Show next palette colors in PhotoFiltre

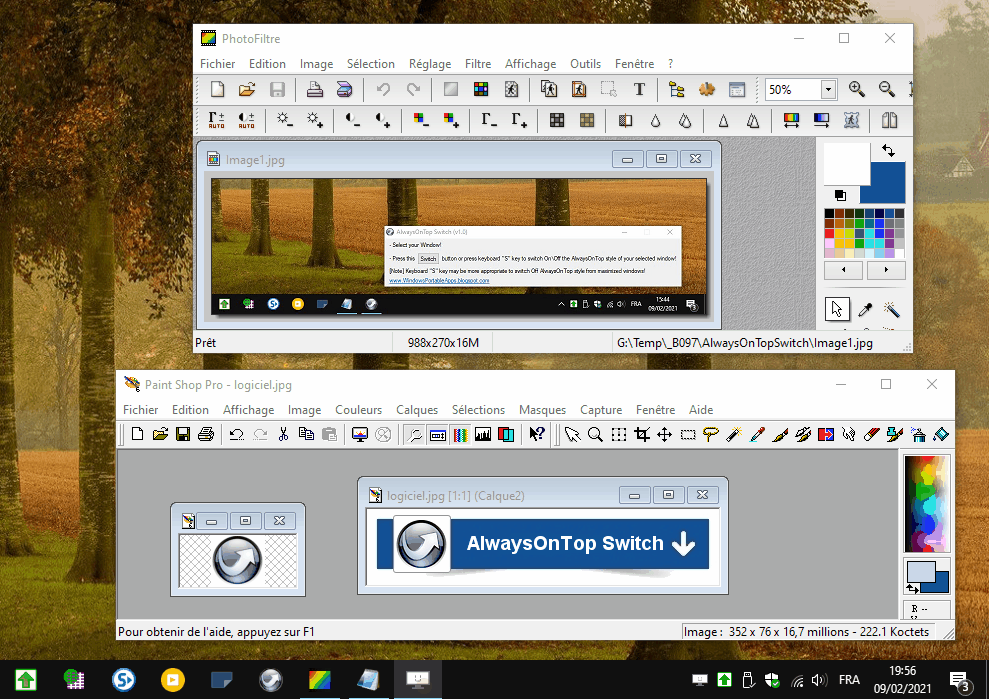click(886, 270)
